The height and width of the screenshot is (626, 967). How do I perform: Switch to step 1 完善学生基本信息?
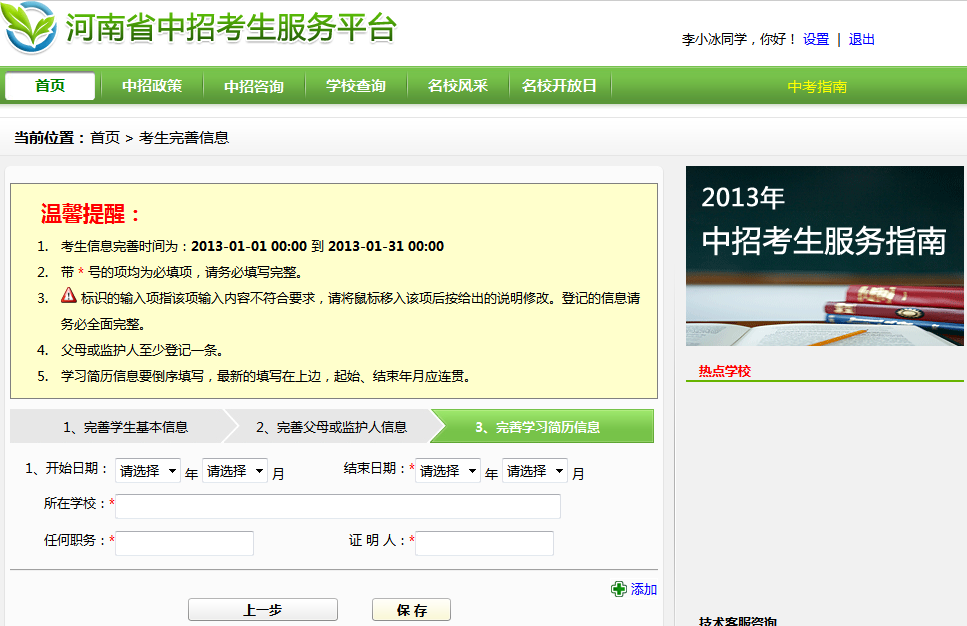tap(125, 427)
